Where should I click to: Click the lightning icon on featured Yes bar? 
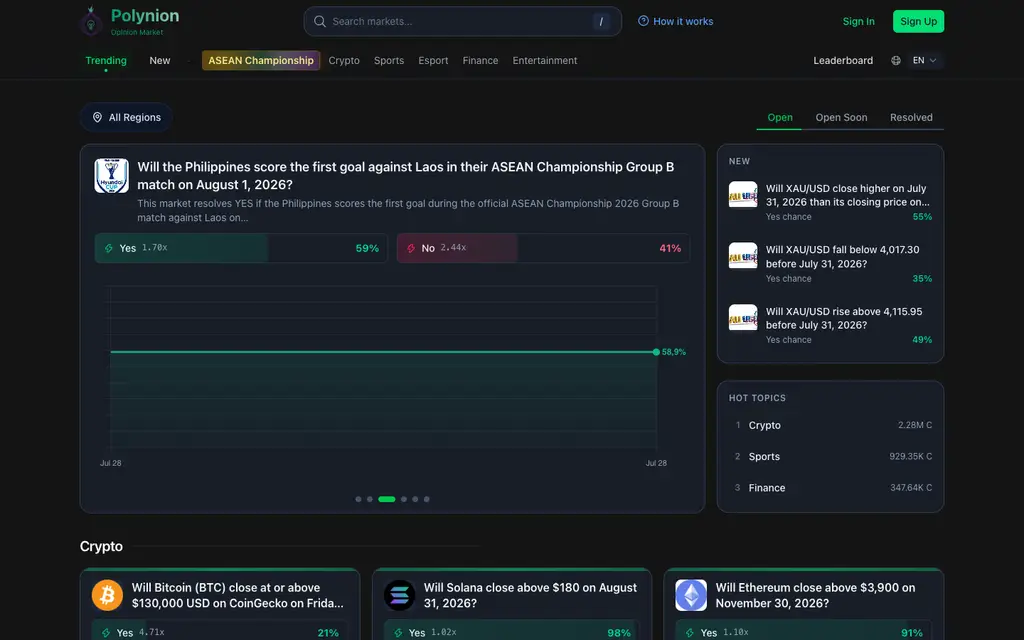[108, 248]
